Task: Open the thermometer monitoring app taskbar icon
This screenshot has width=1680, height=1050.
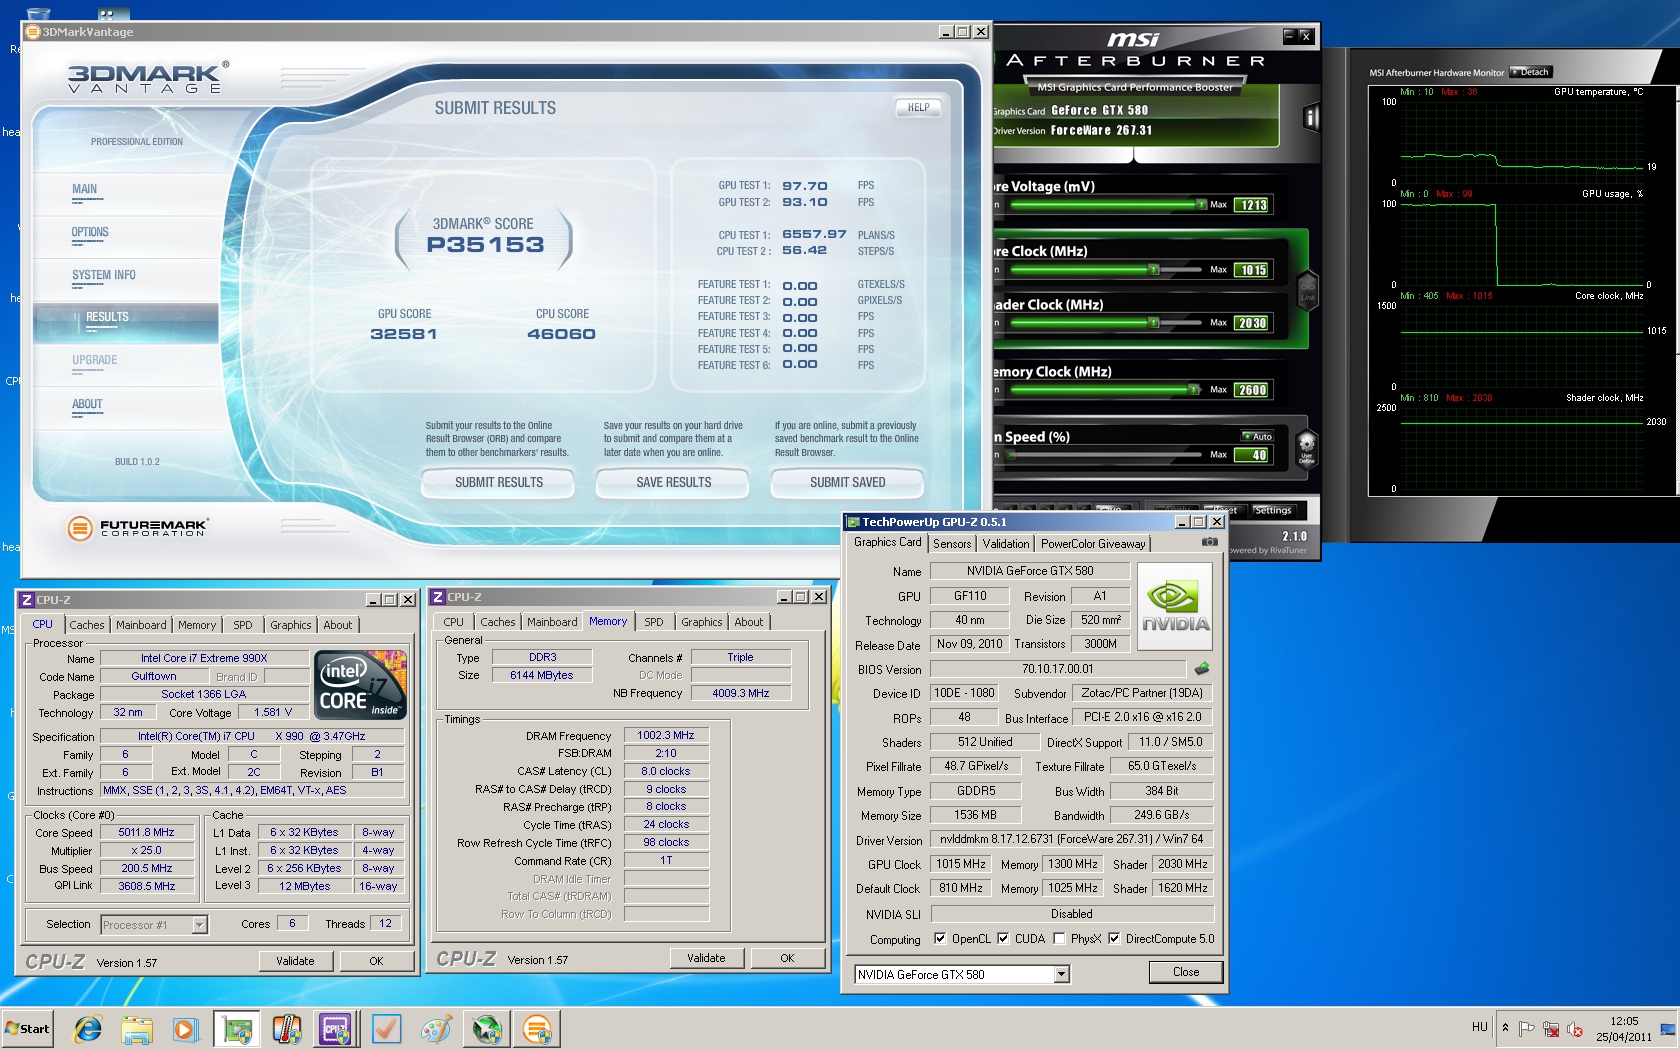Action: 286,1028
